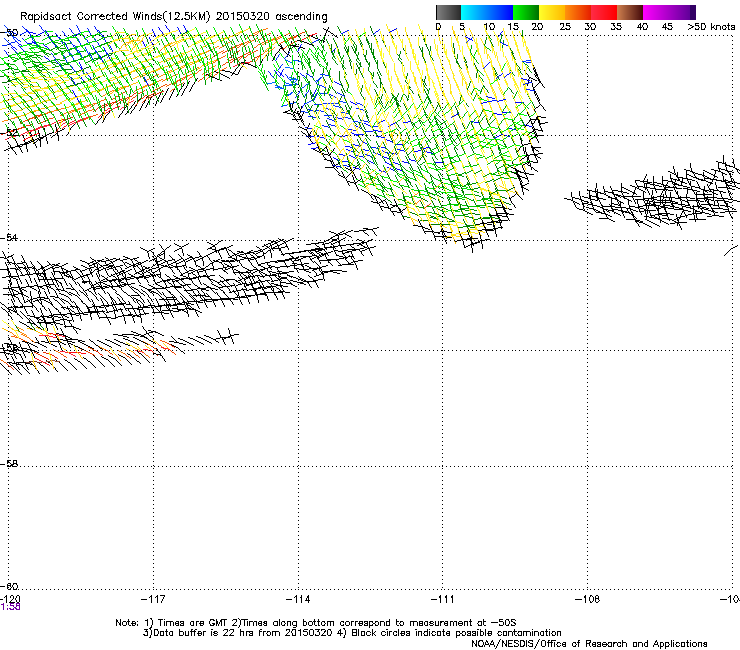740x650 pixels.
Task: Click the 'NOAA/NESDIS/Office of Research and Applications' credit
Action: (x=589, y=644)
